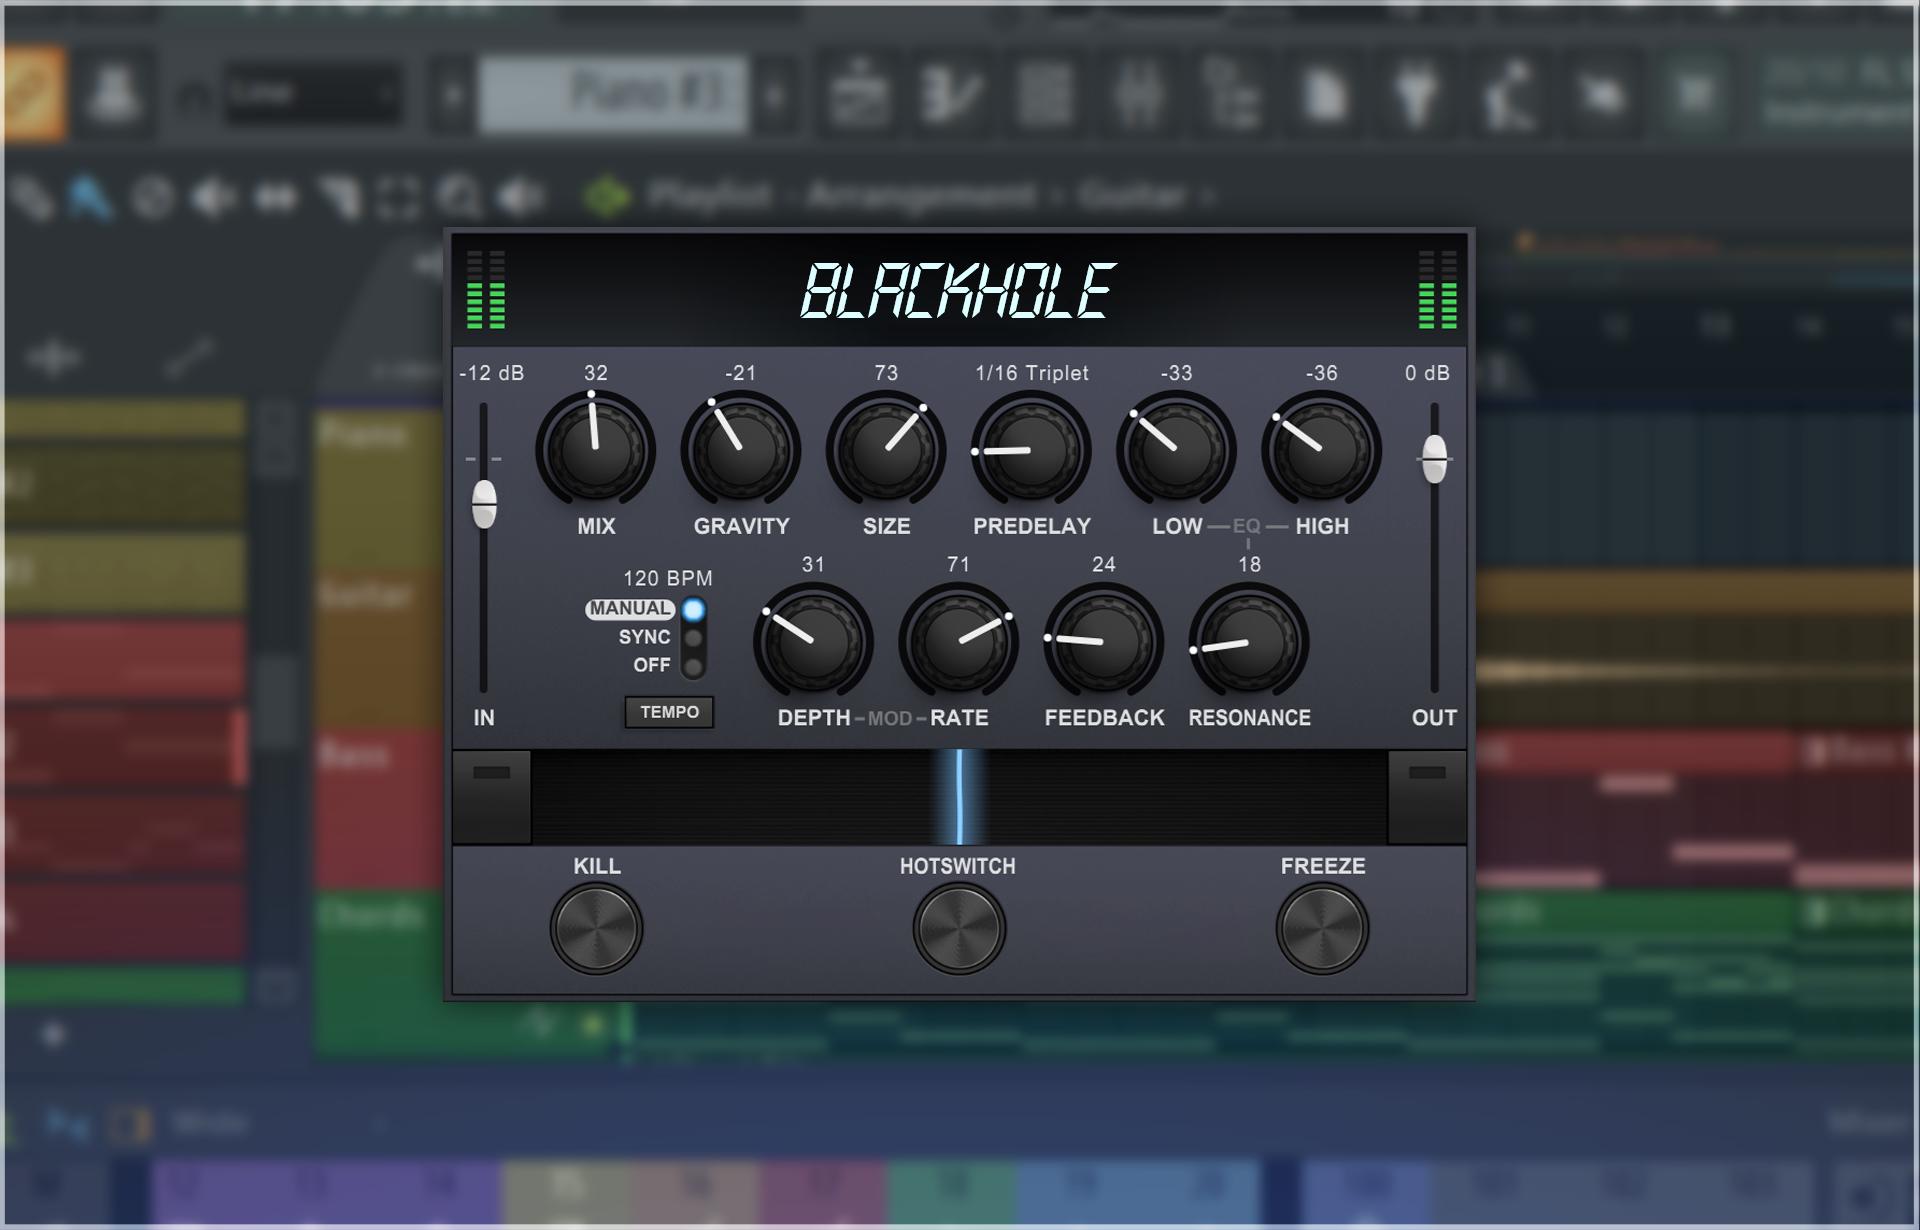This screenshot has height=1230, width=1920.
Task: Click the LOW EQ knob
Action: pyautogui.click(x=1176, y=450)
